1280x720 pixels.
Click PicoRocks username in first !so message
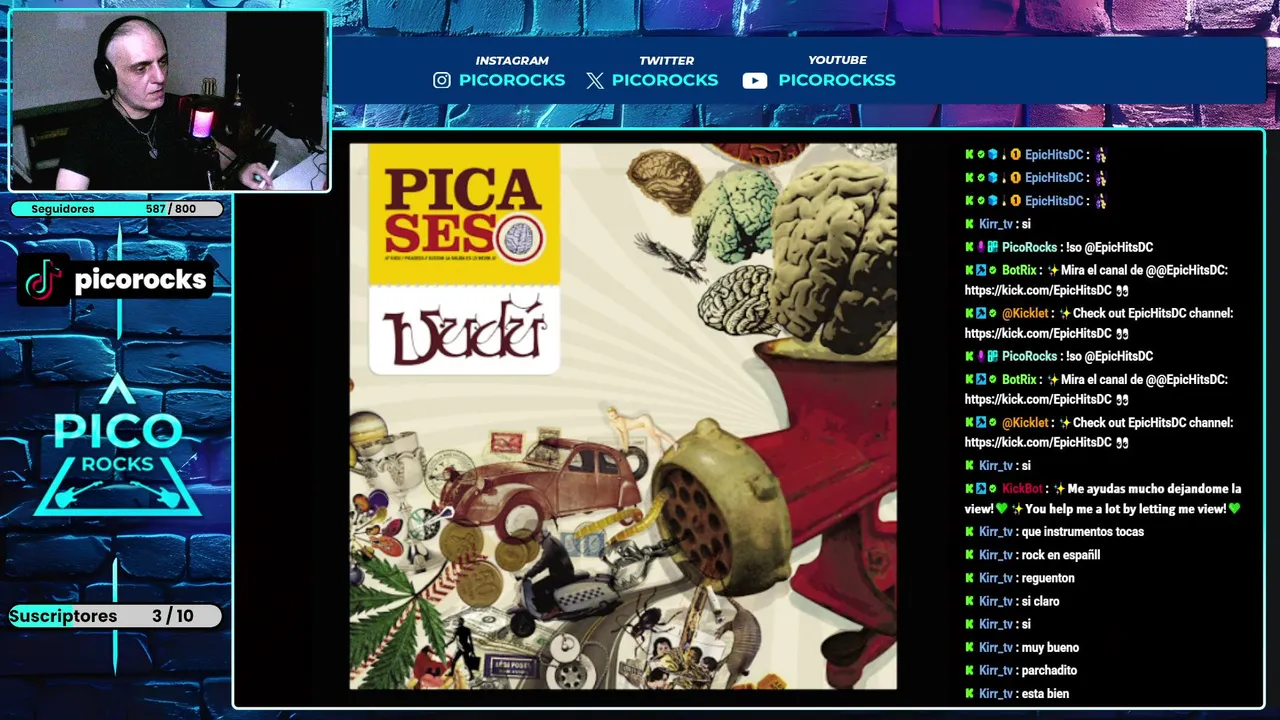point(1029,247)
